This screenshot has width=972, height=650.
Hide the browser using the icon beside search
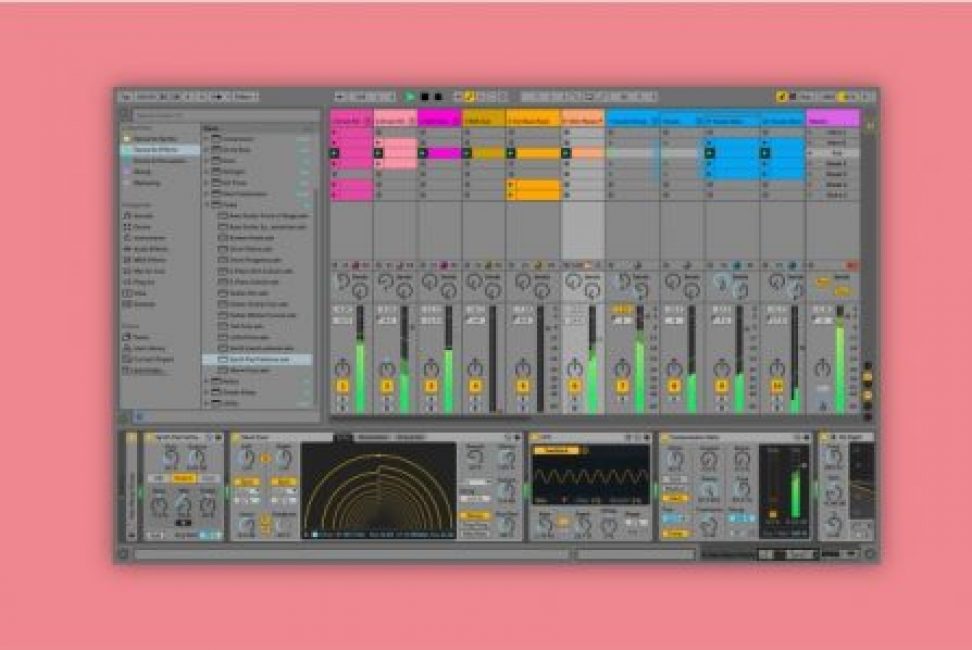tap(125, 115)
